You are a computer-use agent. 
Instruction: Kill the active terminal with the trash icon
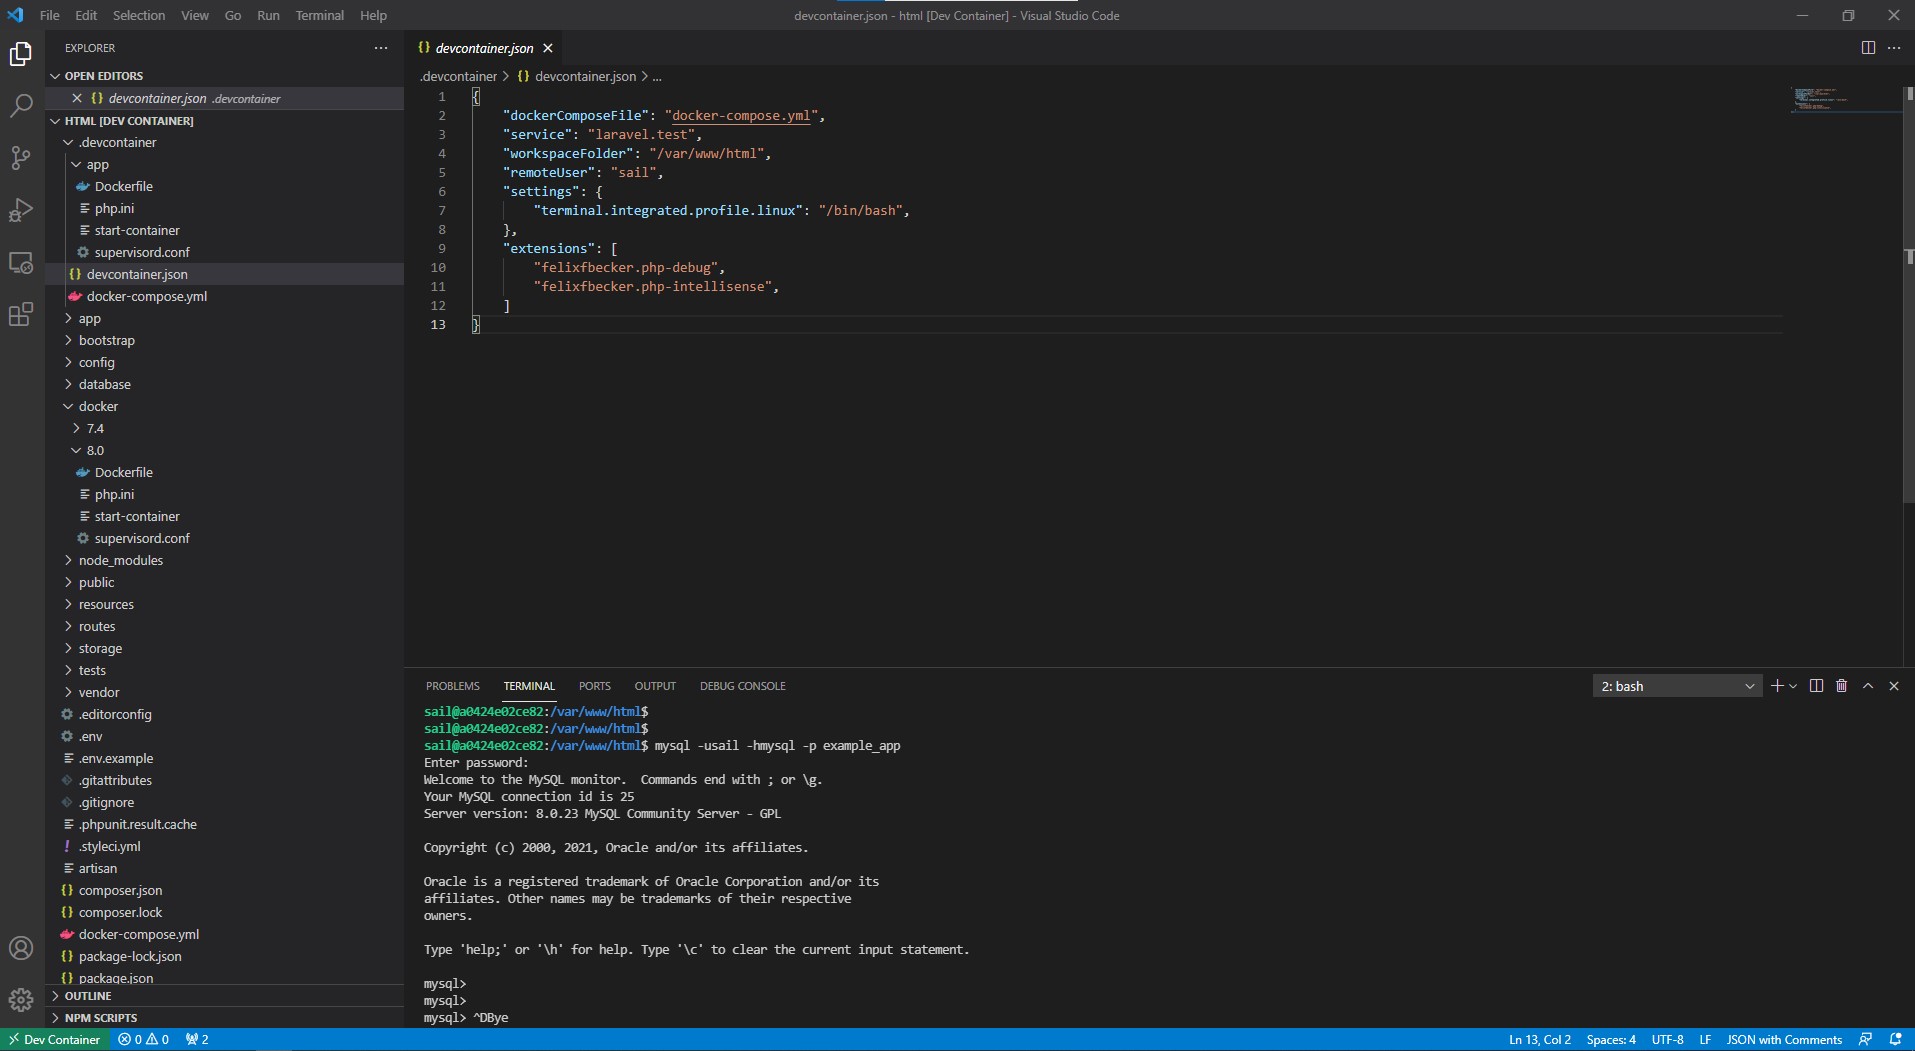pyautogui.click(x=1841, y=686)
